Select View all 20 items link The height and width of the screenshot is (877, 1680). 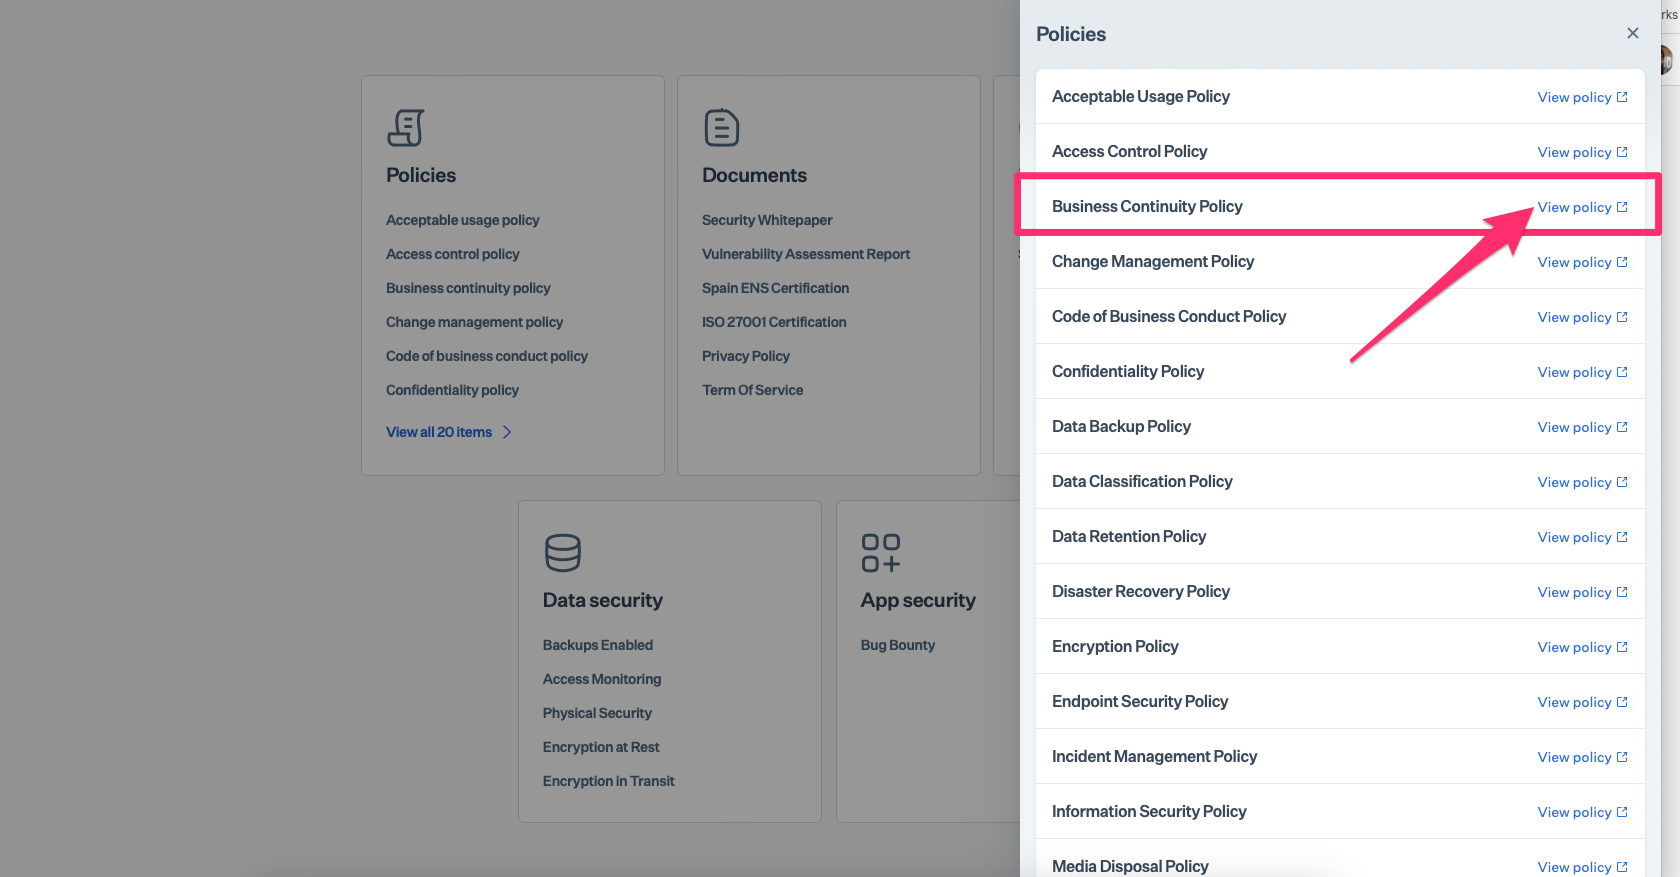coord(439,432)
